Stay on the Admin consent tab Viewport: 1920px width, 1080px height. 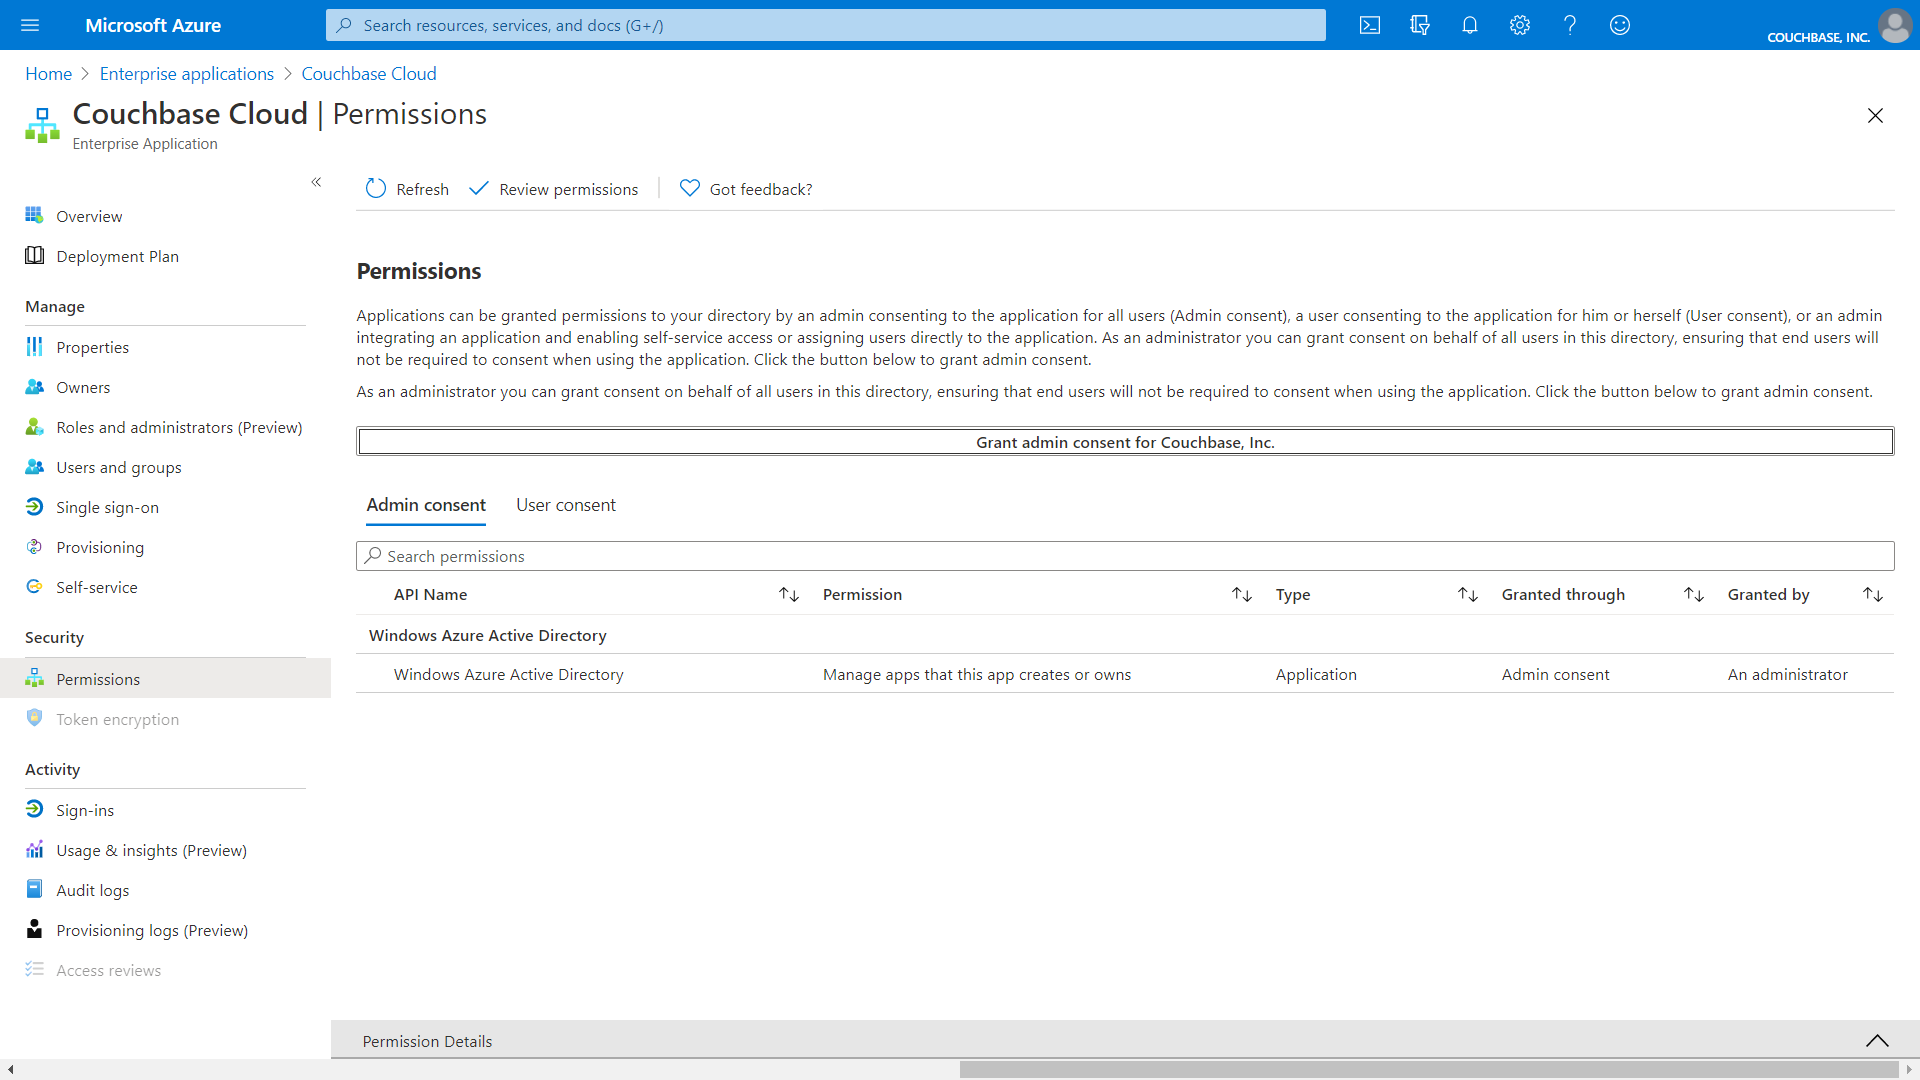425,504
